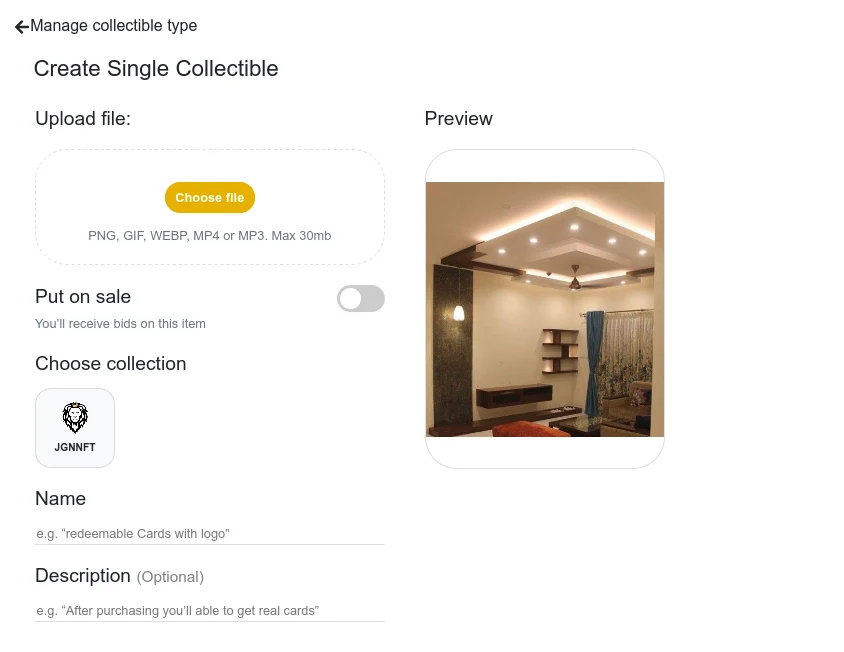Focus the Description input field
The image size is (844, 652).
click(210, 611)
